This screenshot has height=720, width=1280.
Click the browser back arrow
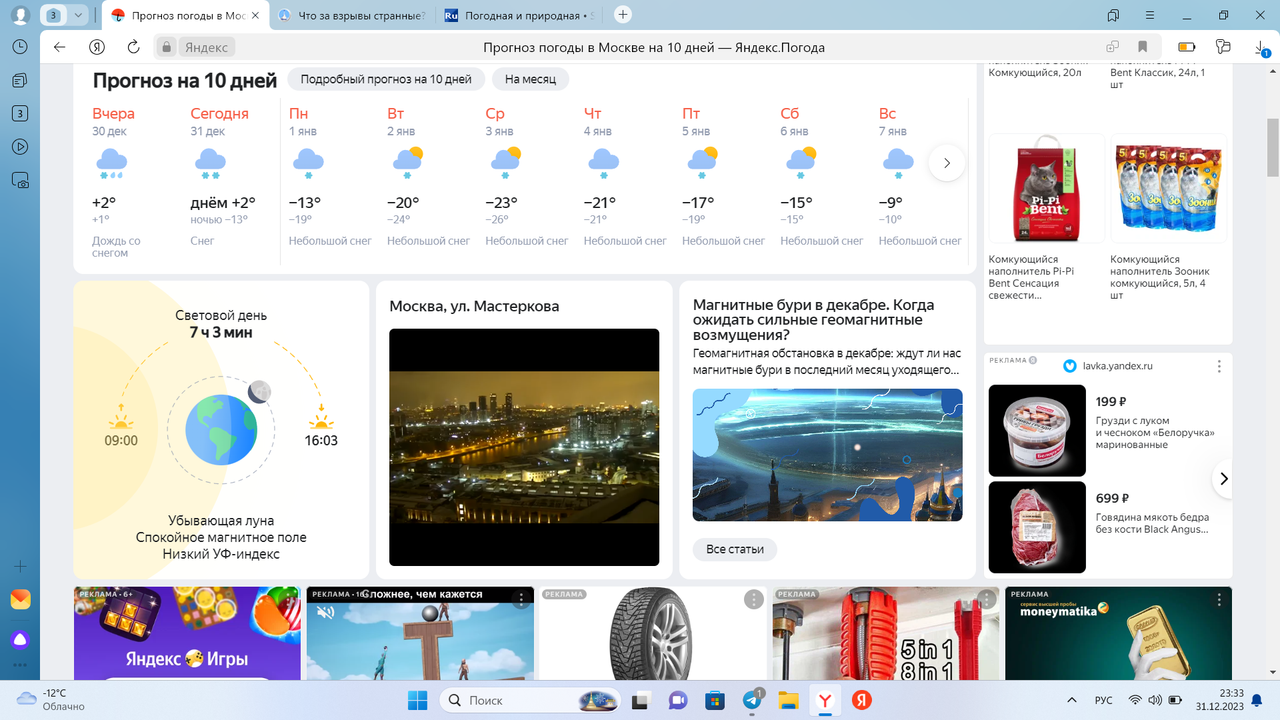[59, 47]
